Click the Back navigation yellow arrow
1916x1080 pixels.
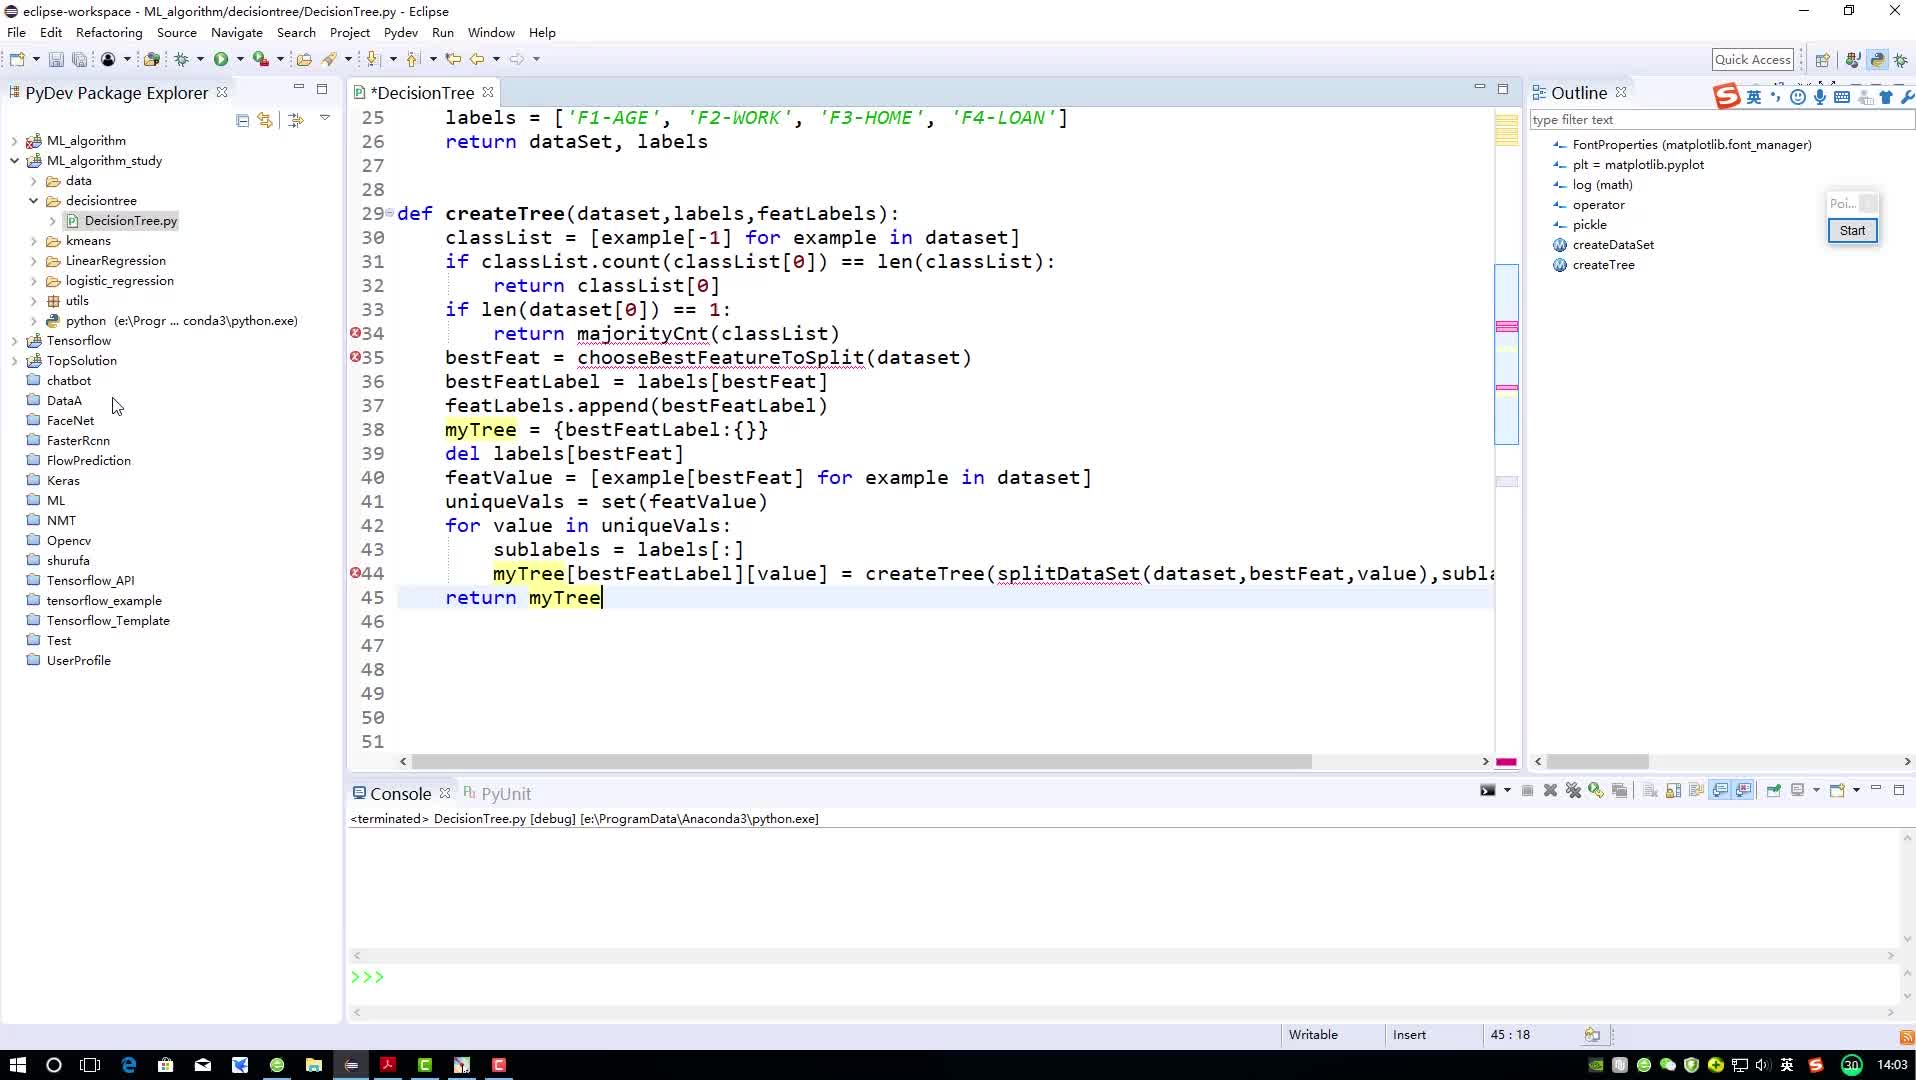477,59
